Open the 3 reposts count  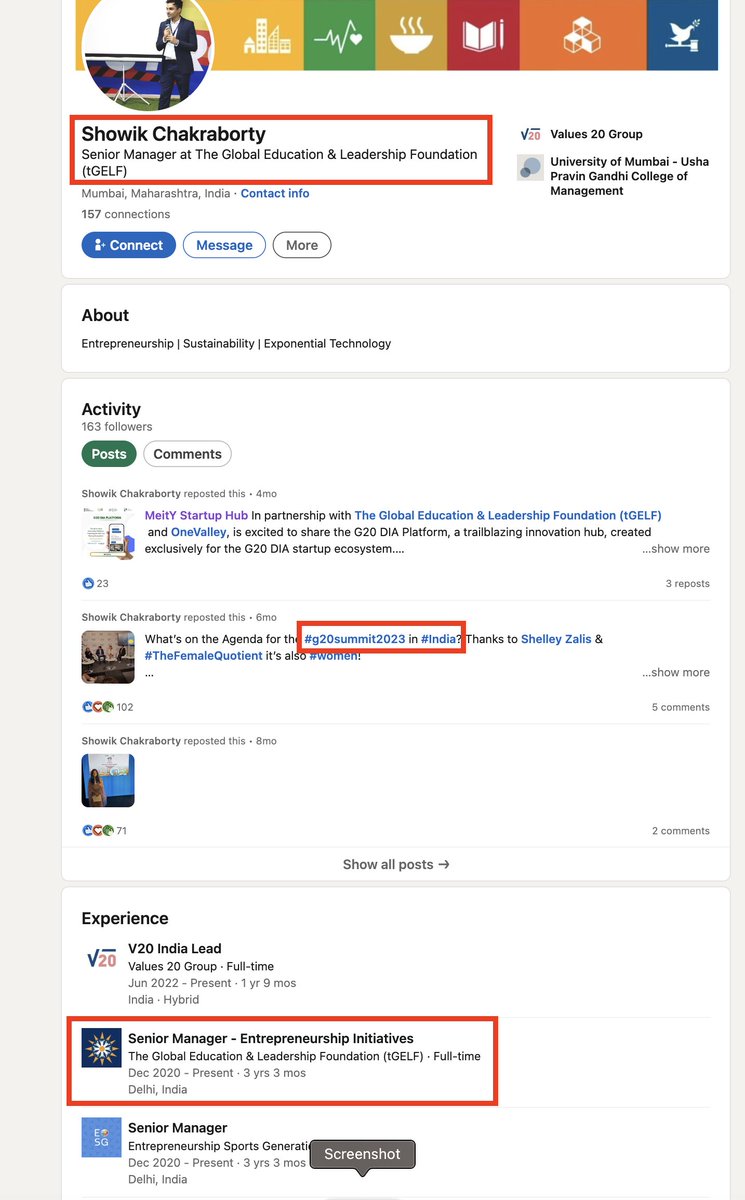[687, 583]
